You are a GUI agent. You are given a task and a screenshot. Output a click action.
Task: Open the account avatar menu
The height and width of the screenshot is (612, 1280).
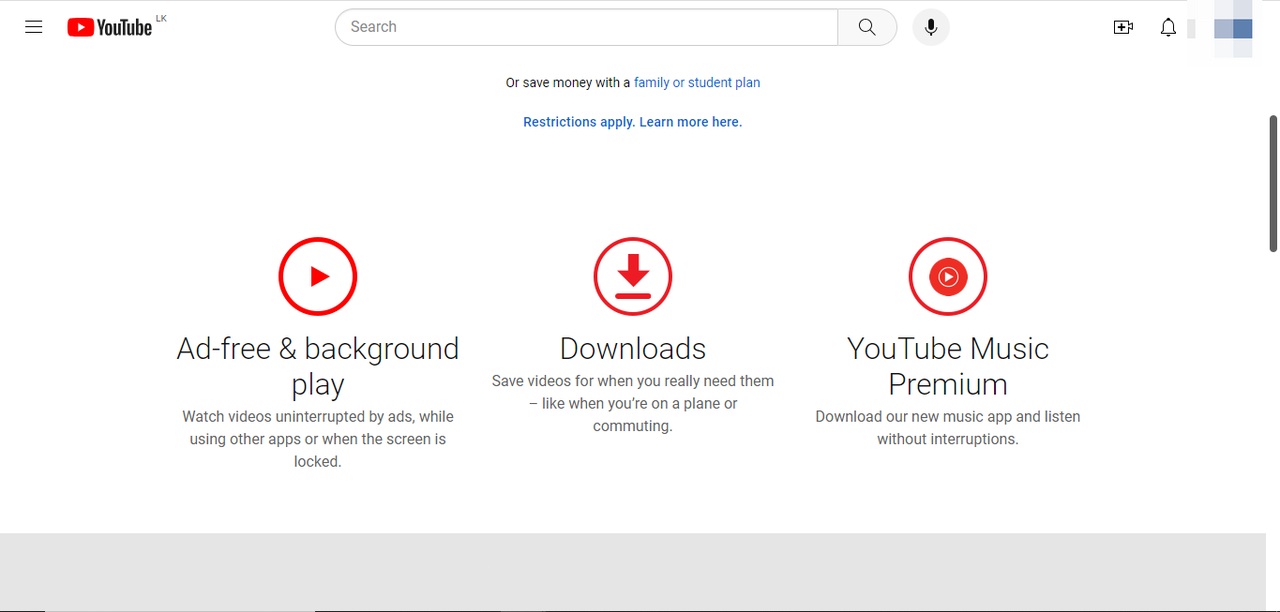tap(1233, 28)
